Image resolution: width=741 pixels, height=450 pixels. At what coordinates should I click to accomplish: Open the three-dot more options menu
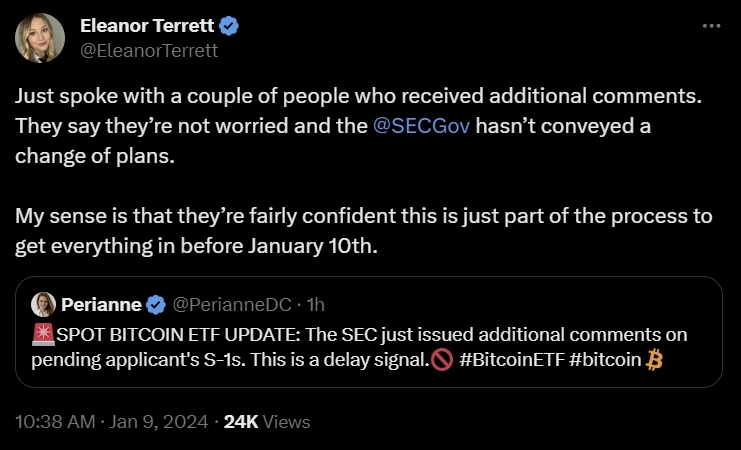coord(711,25)
